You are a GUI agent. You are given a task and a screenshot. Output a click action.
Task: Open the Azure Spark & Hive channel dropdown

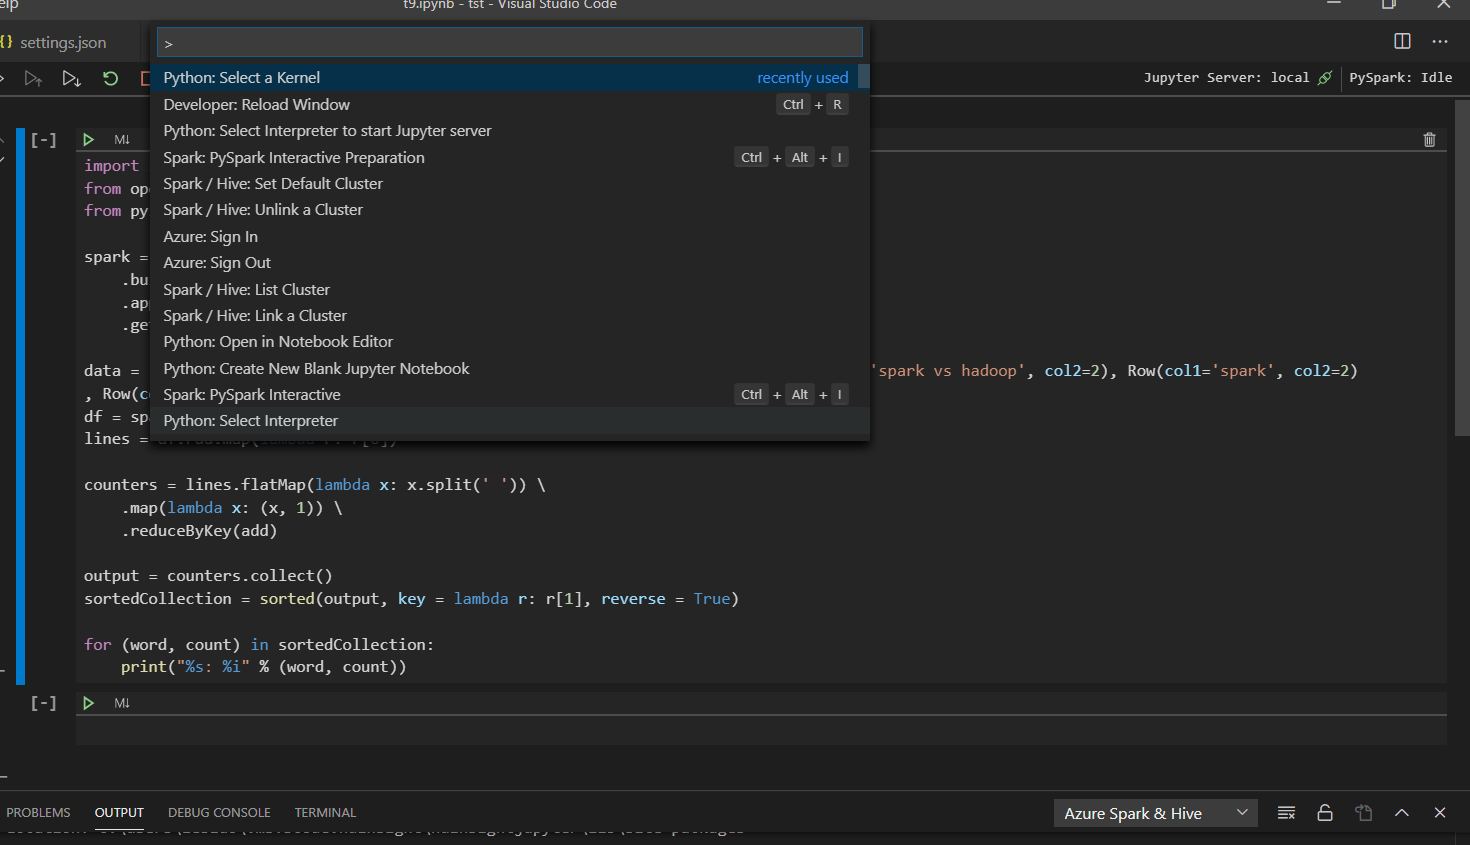coord(1155,813)
